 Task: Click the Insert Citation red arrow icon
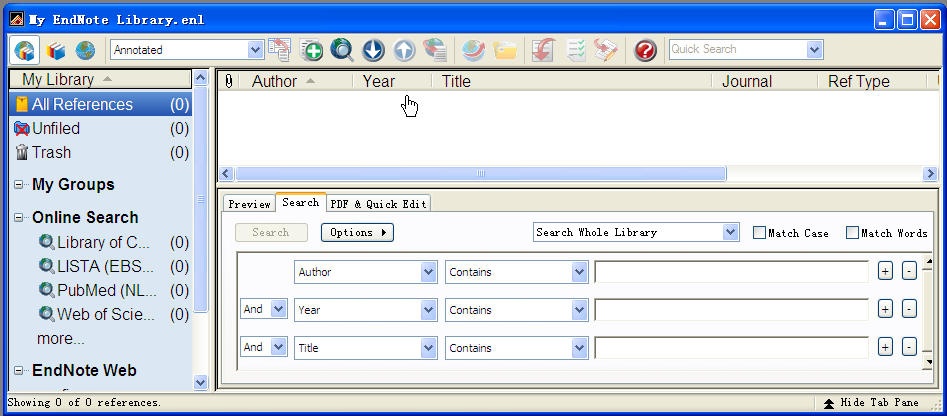(x=544, y=50)
